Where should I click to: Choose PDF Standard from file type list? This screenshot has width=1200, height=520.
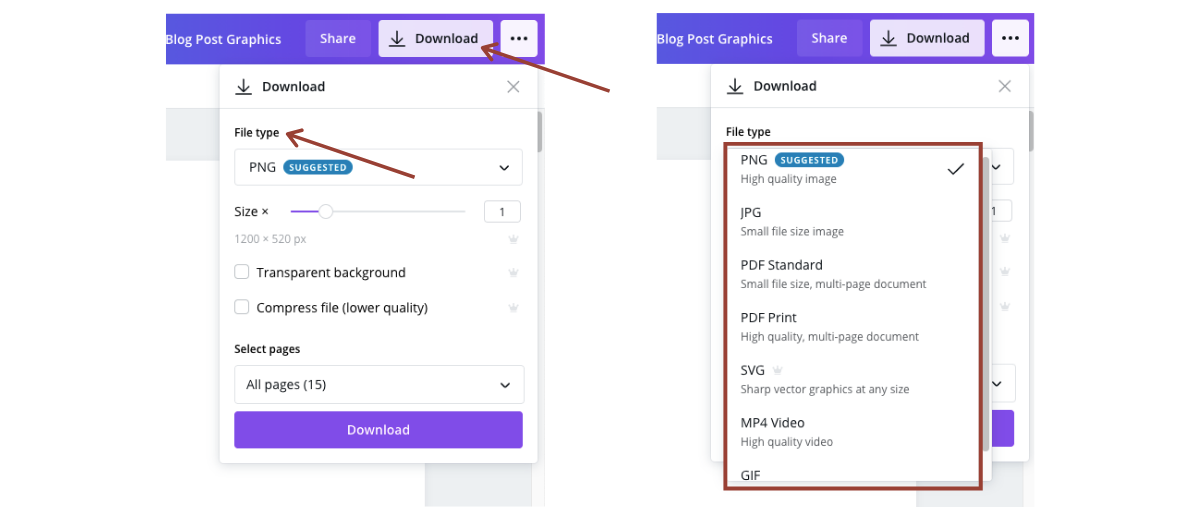(850, 274)
